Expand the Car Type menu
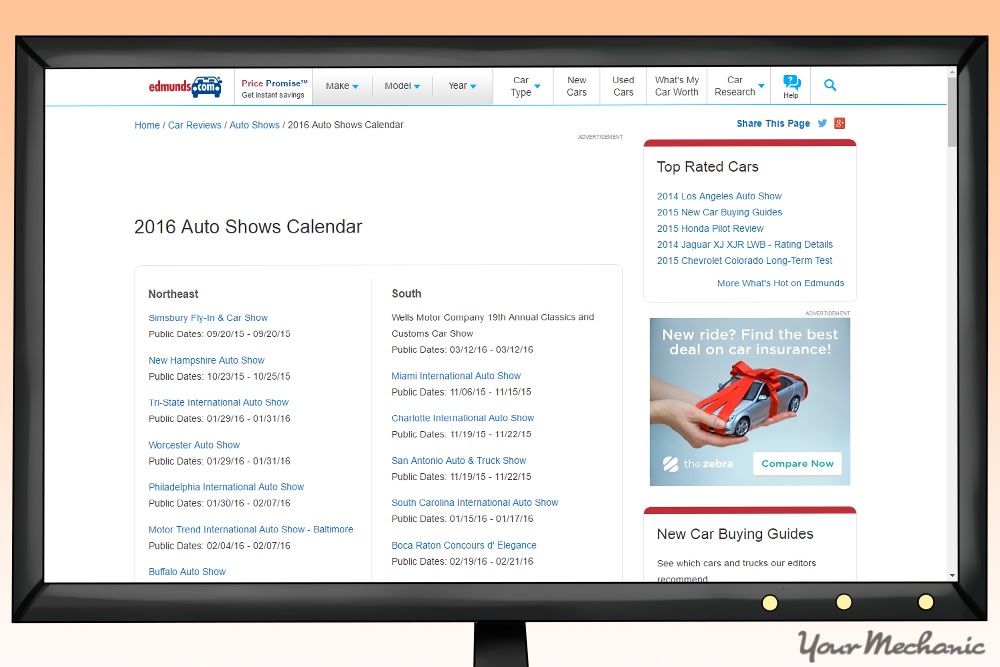1000x667 pixels. pos(525,86)
